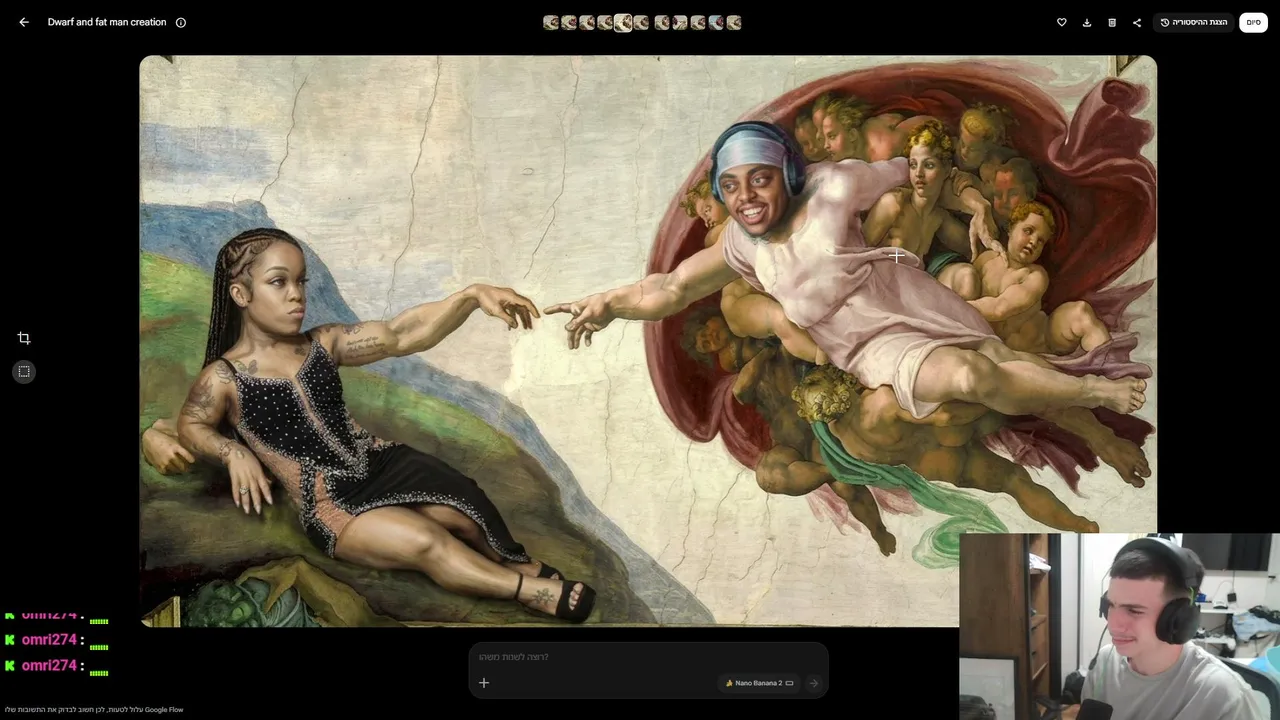
Task: Open the info icon beside the title
Action: (181, 22)
